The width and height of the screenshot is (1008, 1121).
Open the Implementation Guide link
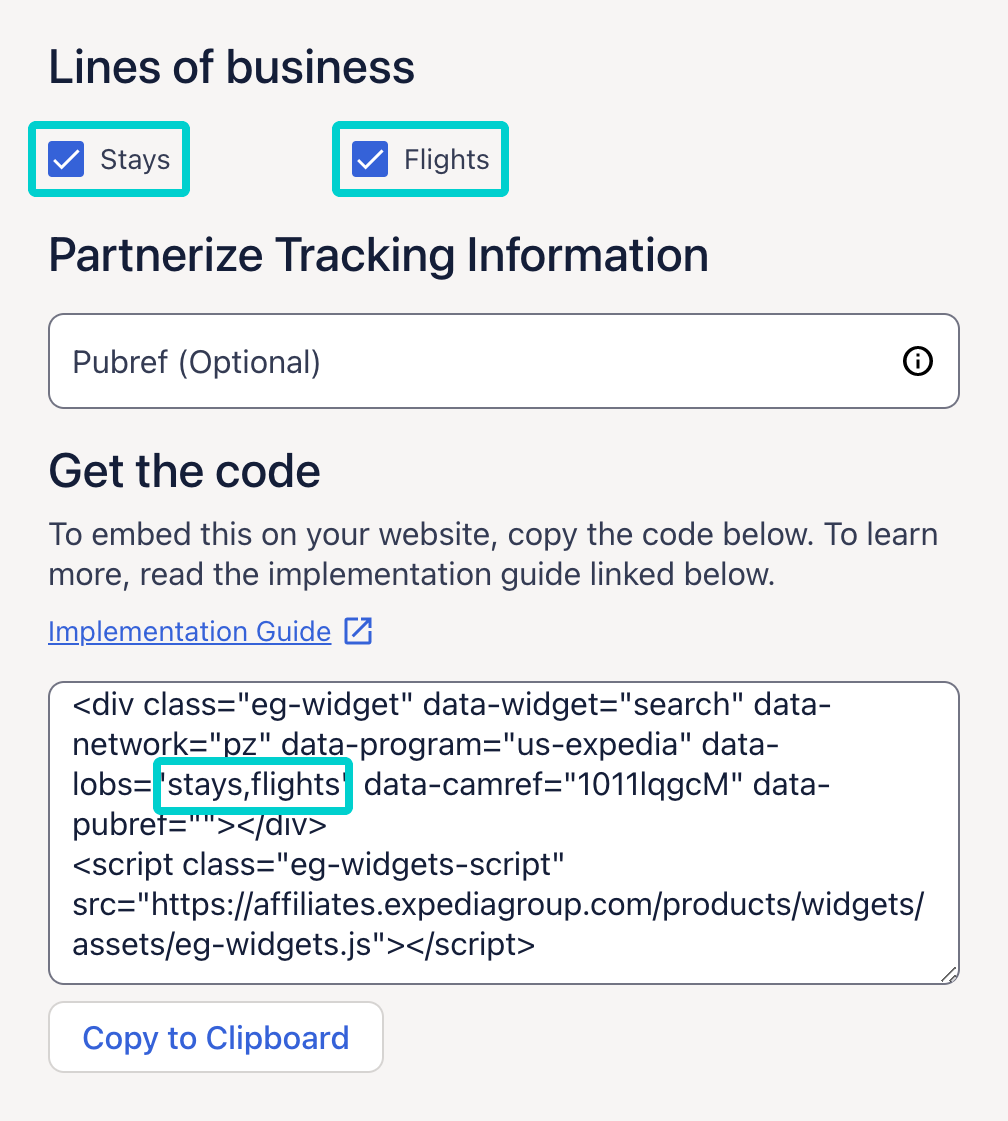[190, 632]
